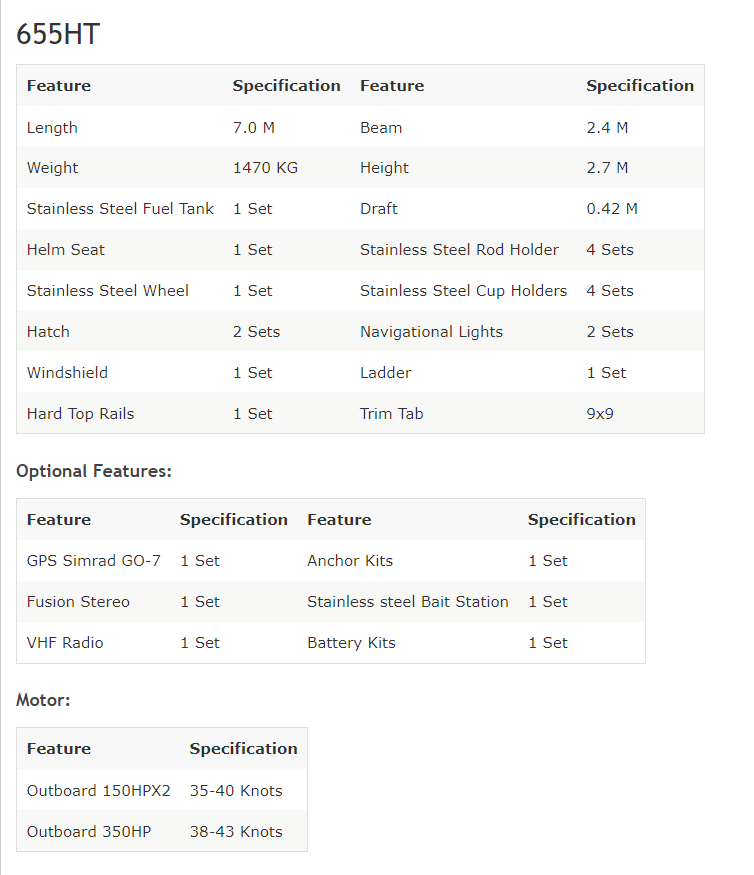Viewport: 754px width, 875px height.
Task: Select the Stainless Steel Fuel Tank row
Action: coord(361,209)
